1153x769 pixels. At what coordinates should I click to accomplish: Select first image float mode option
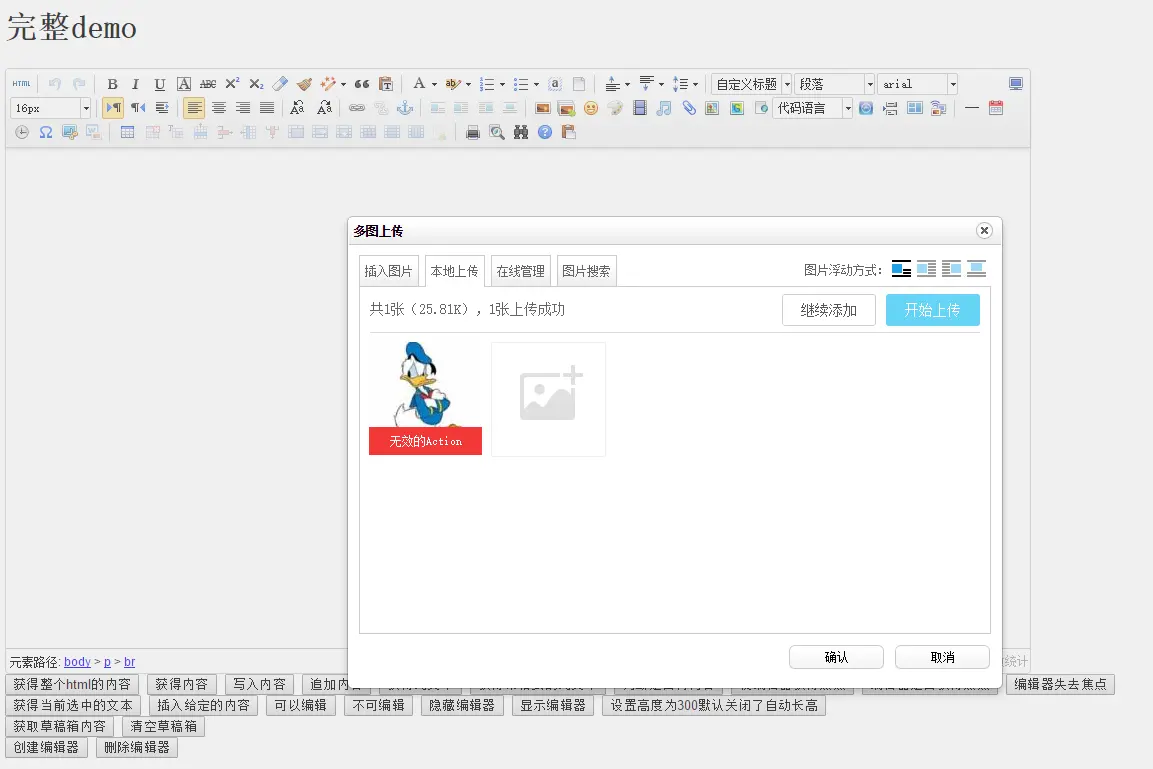tap(901, 269)
